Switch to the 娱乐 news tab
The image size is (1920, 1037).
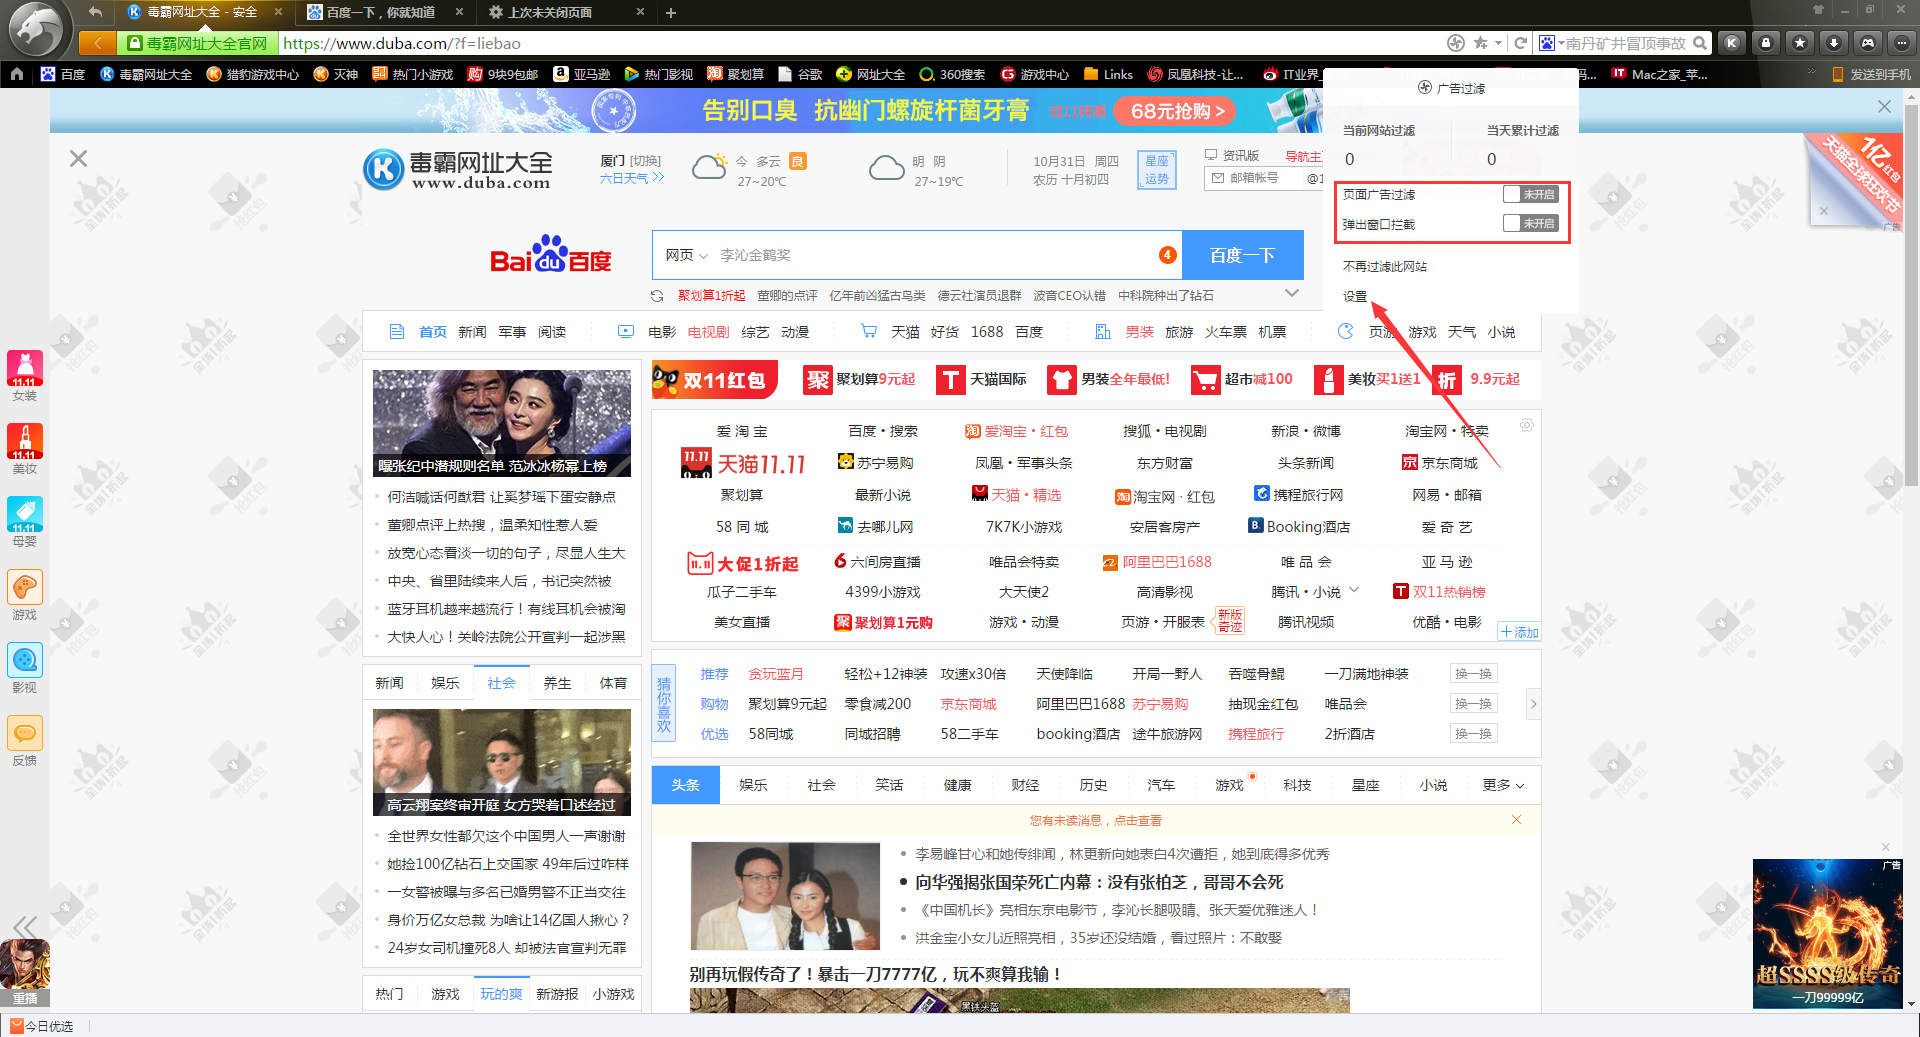click(x=753, y=785)
